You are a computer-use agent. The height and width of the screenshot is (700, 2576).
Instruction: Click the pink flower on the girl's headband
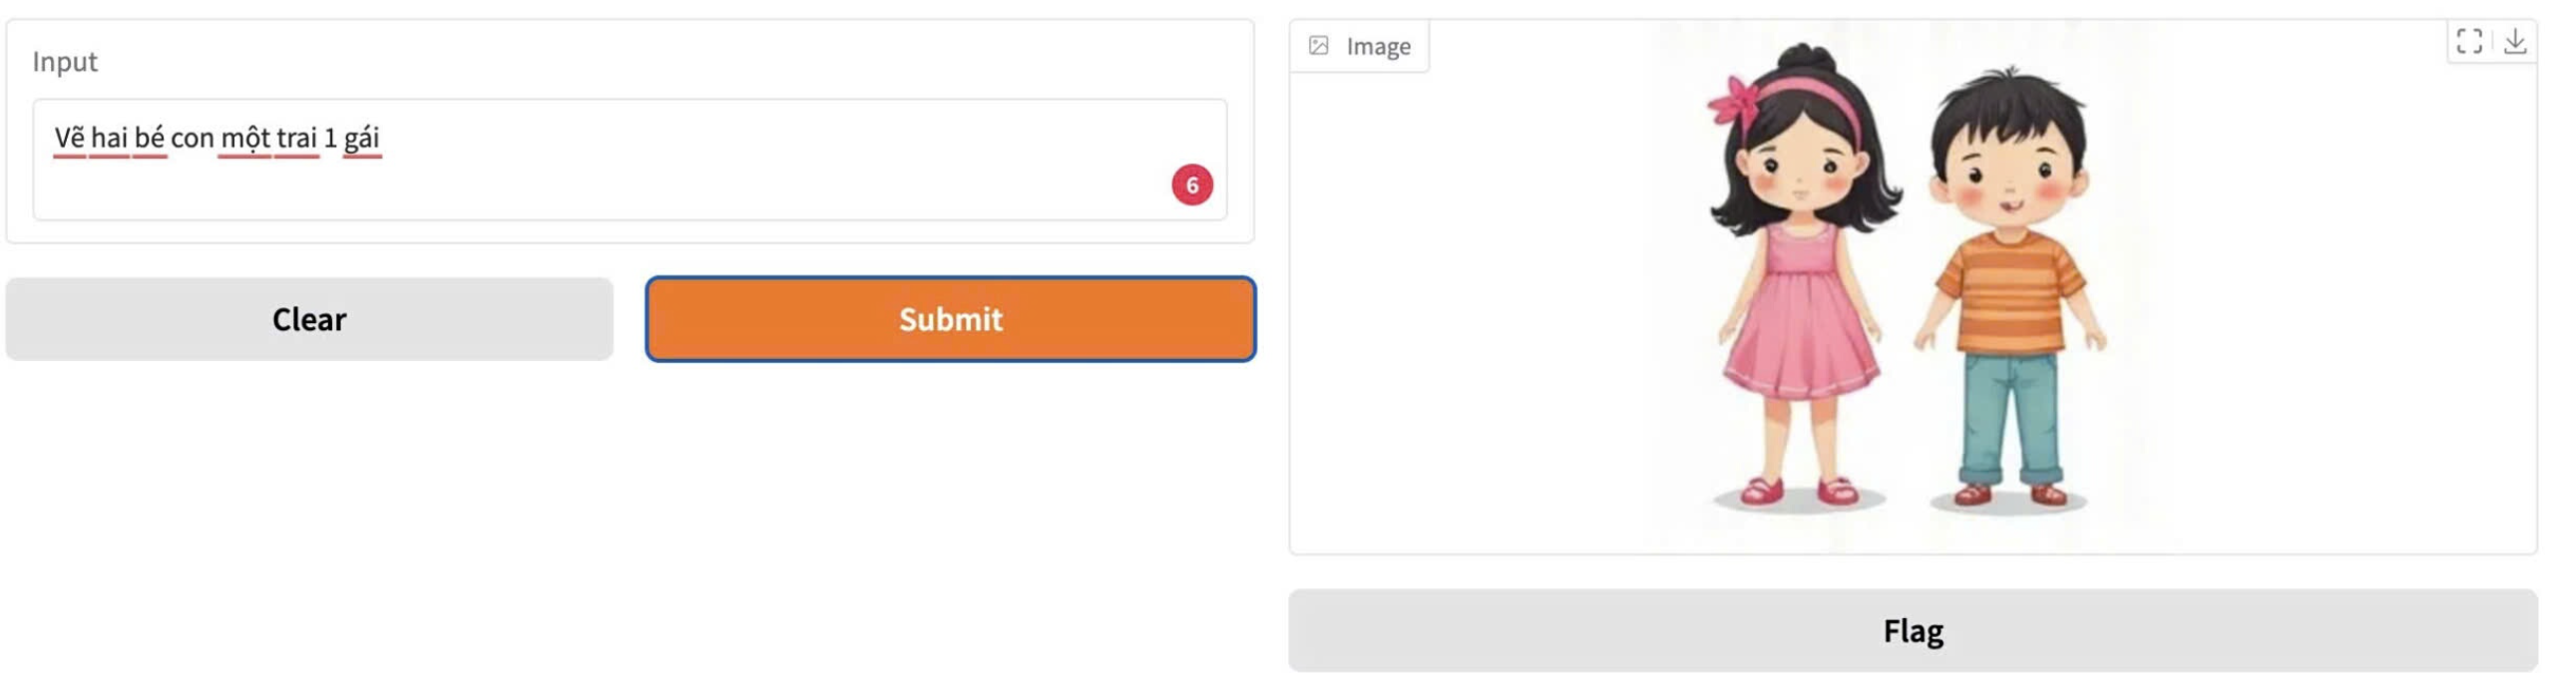1733,101
